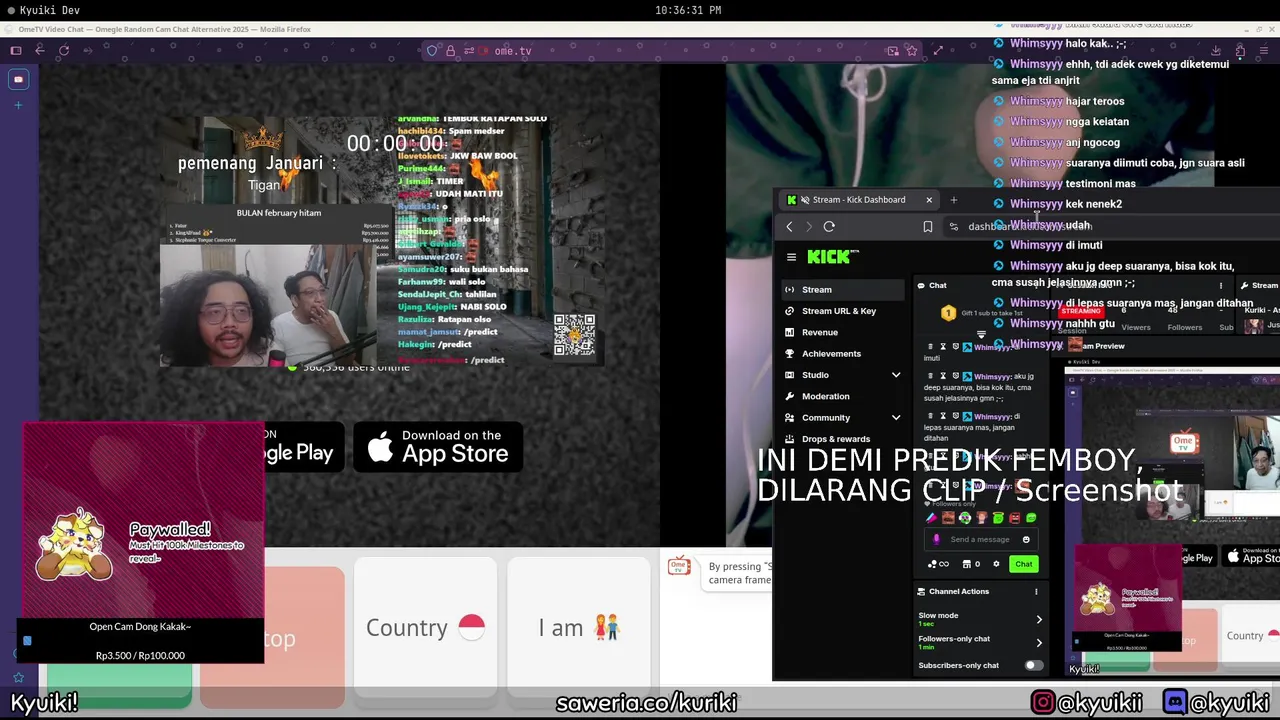Open Channel Actions three-dot menu

tap(1036, 592)
